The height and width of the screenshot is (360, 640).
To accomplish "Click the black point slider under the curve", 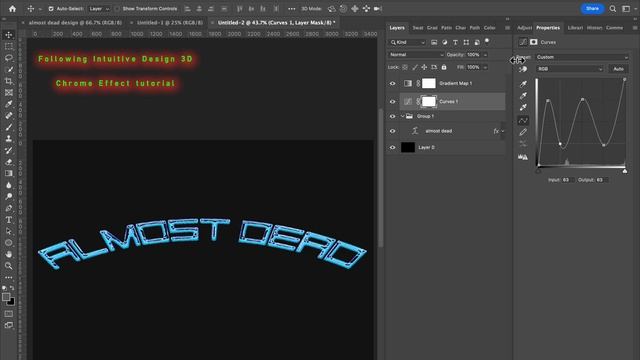I will (538, 171).
